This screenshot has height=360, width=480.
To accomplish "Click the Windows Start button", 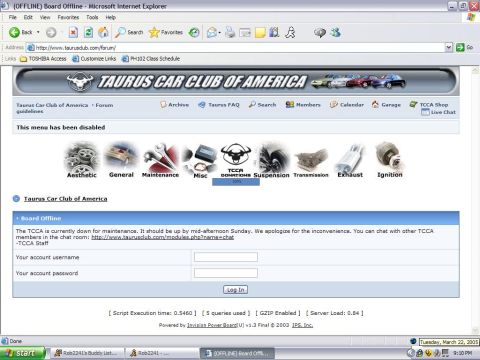I will click(x=23, y=353).
